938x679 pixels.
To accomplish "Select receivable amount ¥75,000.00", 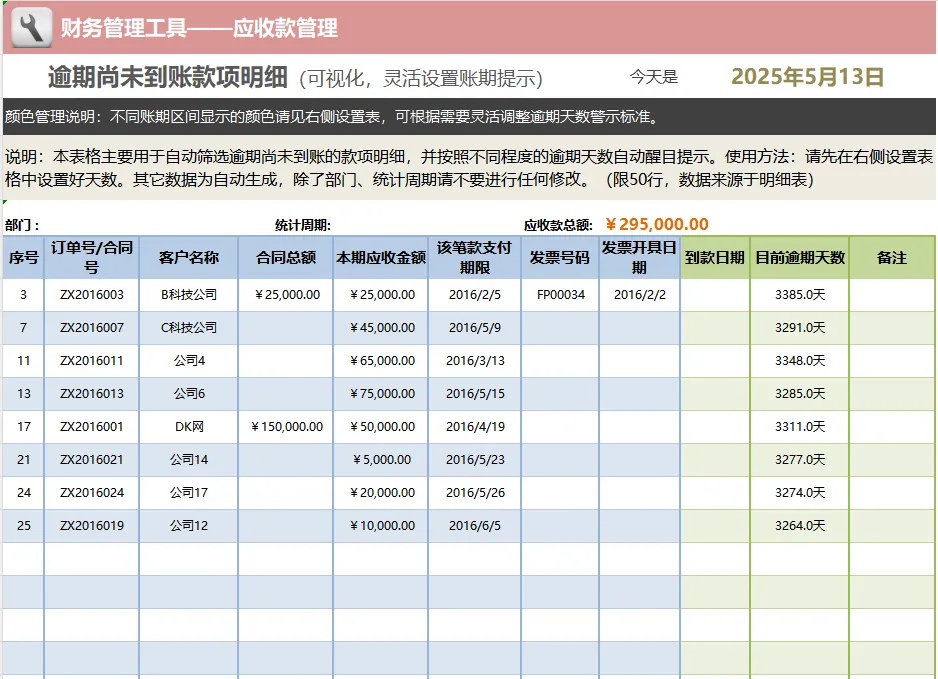I will 382,394.
